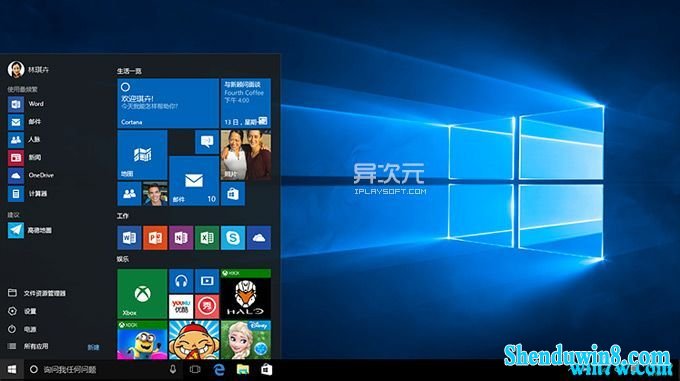This screenshot has height=381, width=680.
Task: Open the video movies tile
Action: [x=207, y=281]
